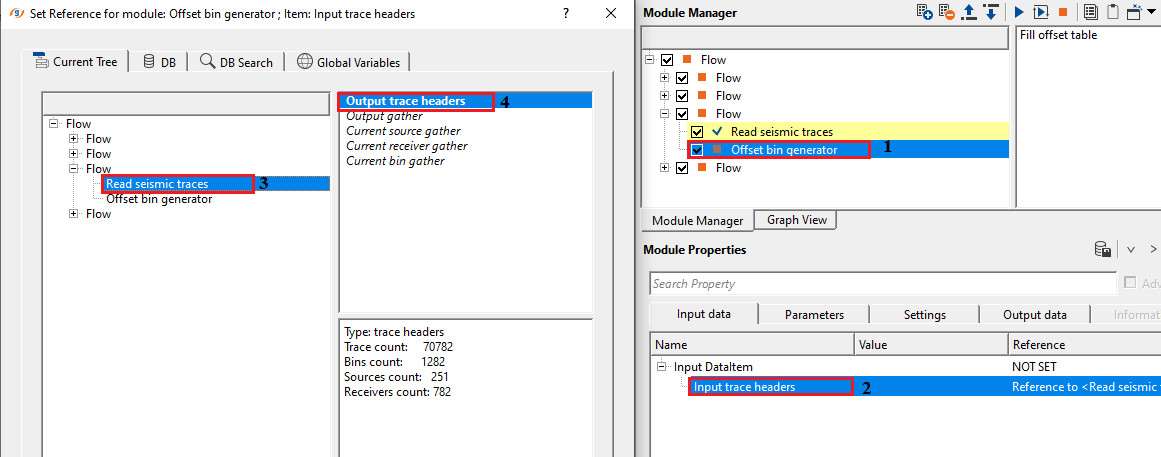
Task: Select Offset bin generator in the dialog tree
Action: pyautogui.click(x=159, y=199)
